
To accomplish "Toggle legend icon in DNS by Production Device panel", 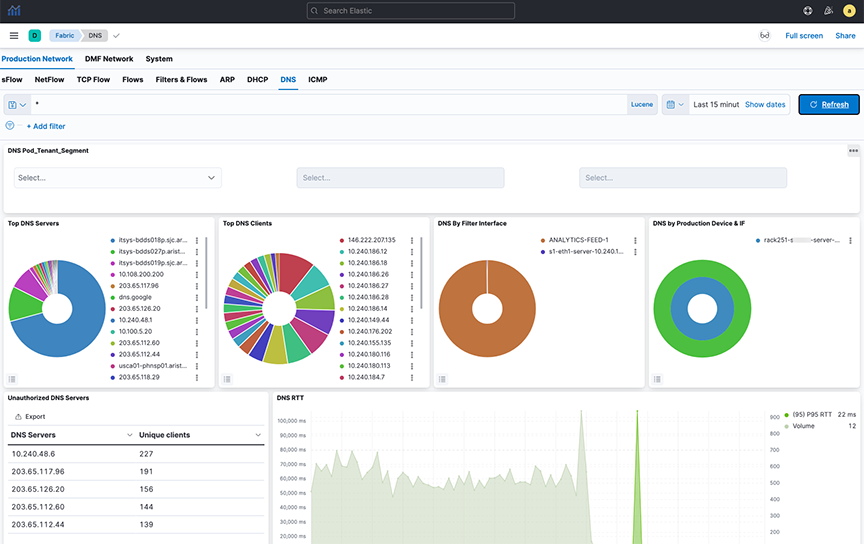I will click(657, 379).
